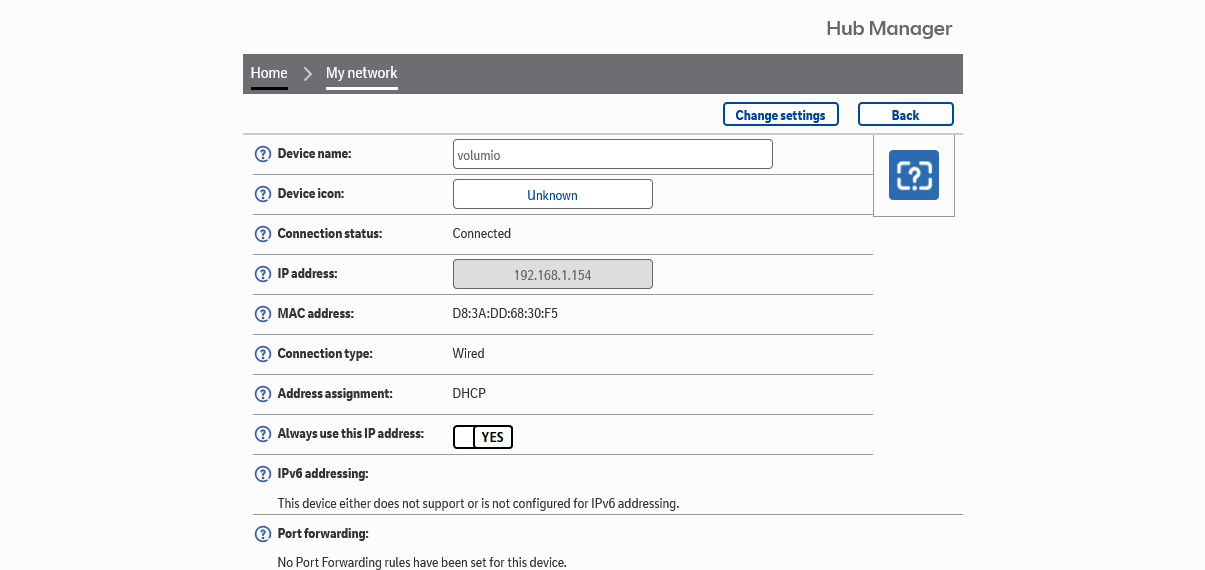Viewport: 1205px width, 570px height.
Task: View help for Address assignment
Action: point(263,394)
